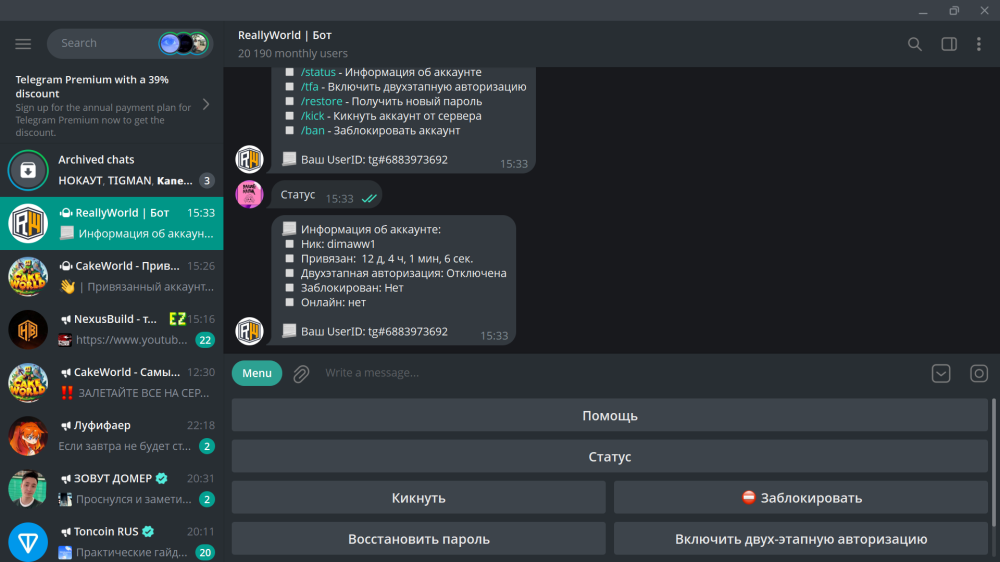This screenshot has width=1000, height=562.
Task: Click the pink user avatar beside Статус message
Action: point(249,195)
